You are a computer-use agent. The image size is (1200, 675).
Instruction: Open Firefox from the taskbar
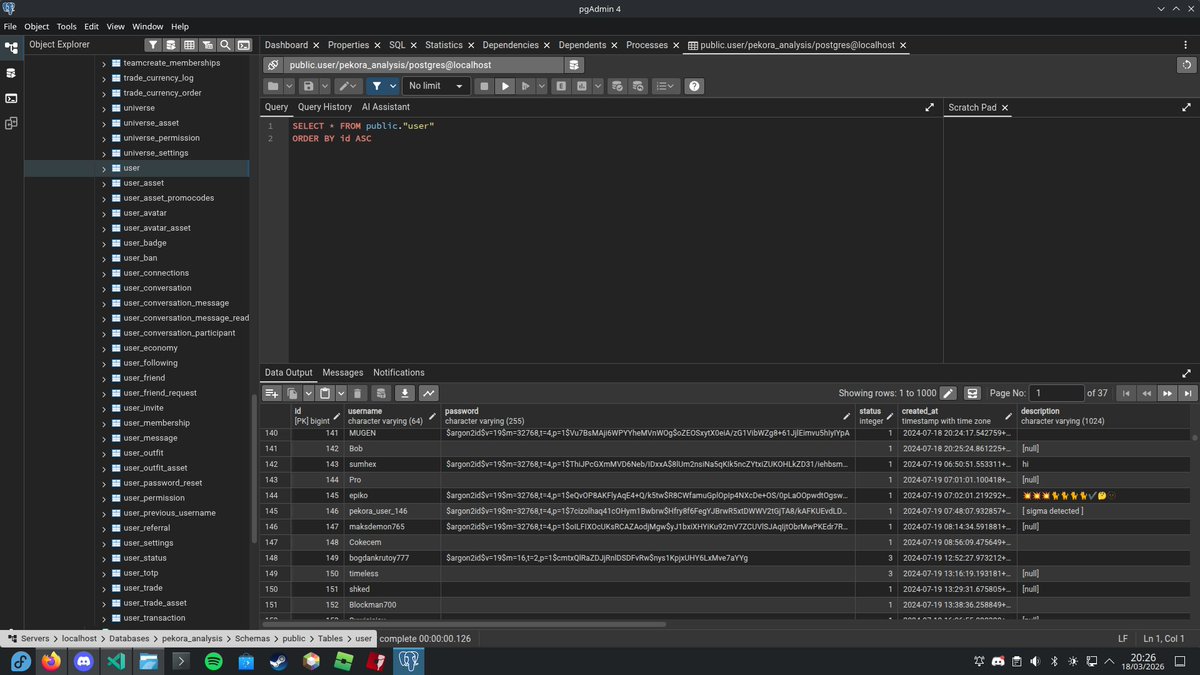pyautogui.click(x=51, y=661)
